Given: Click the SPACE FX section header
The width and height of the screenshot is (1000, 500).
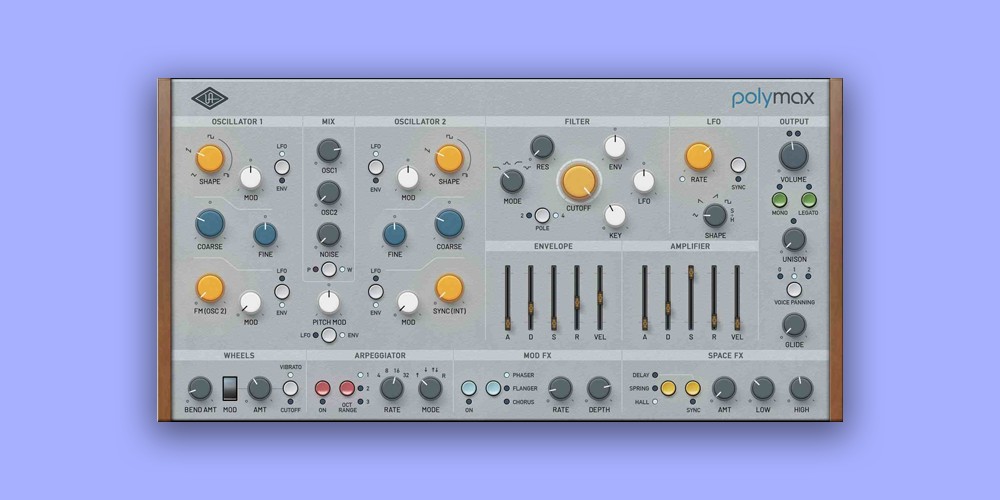Looking at the screenshot, I should pos(725,355).
